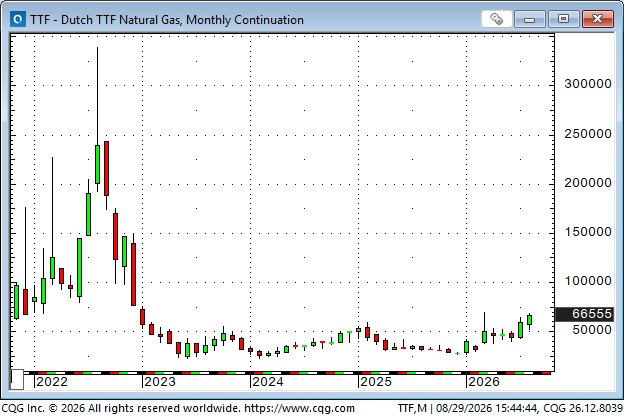Click the 250000 price axis label
This screenshot has height=416, width=624.
(x=588, y=134)
